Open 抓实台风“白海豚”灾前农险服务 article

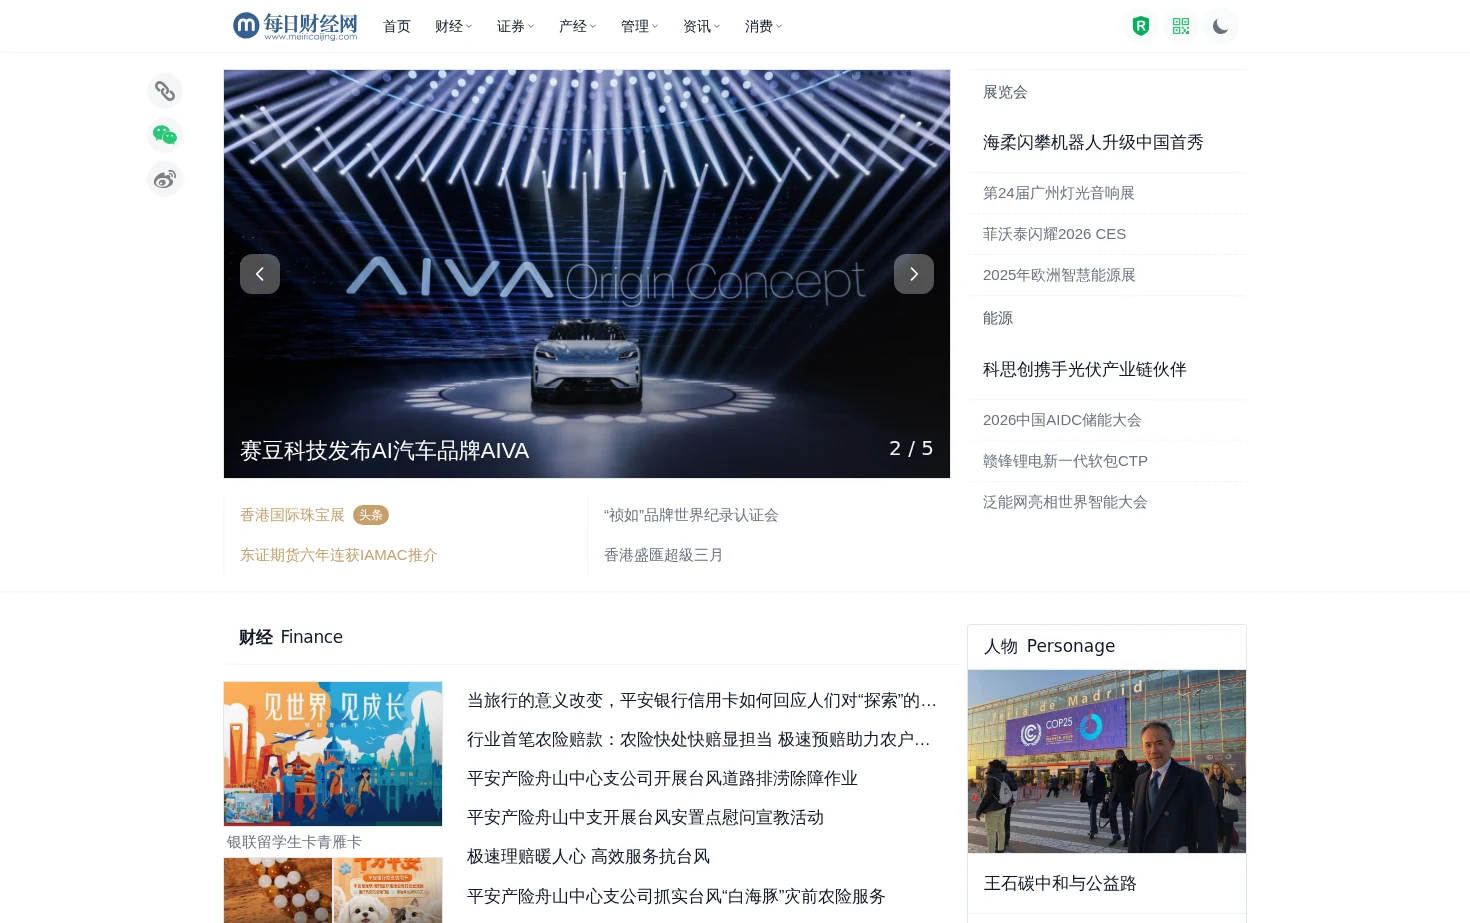pyautogui.click(x=676, y=897)
